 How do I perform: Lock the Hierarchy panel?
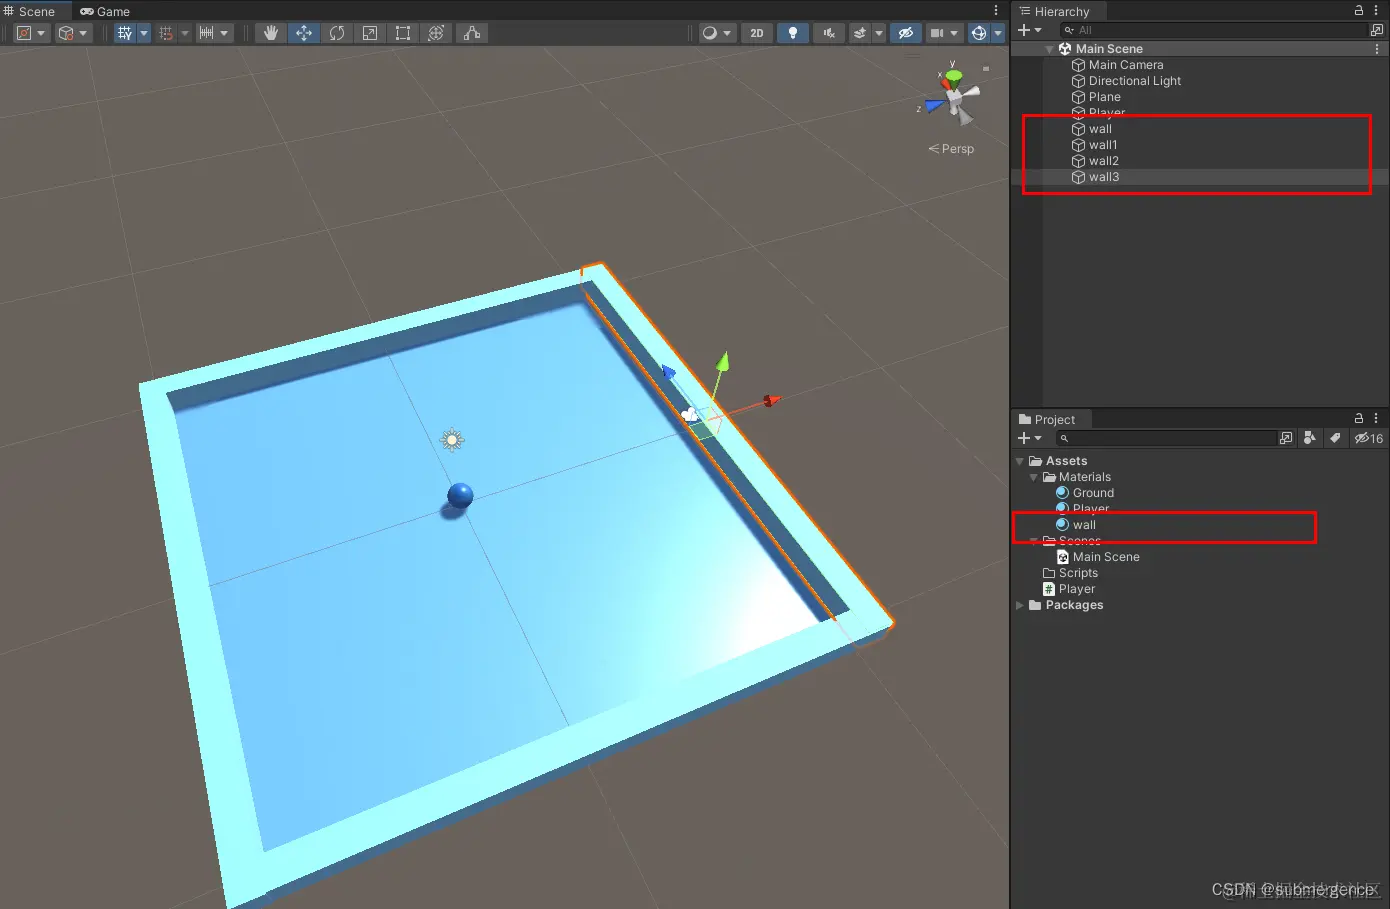coord(1359,10)
